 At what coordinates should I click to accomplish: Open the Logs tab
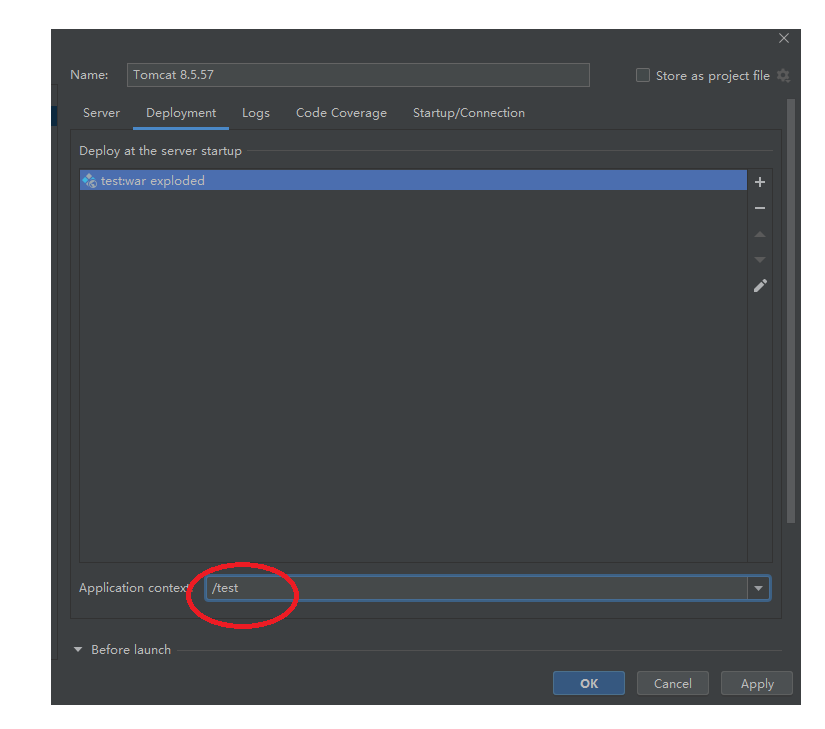256,113
